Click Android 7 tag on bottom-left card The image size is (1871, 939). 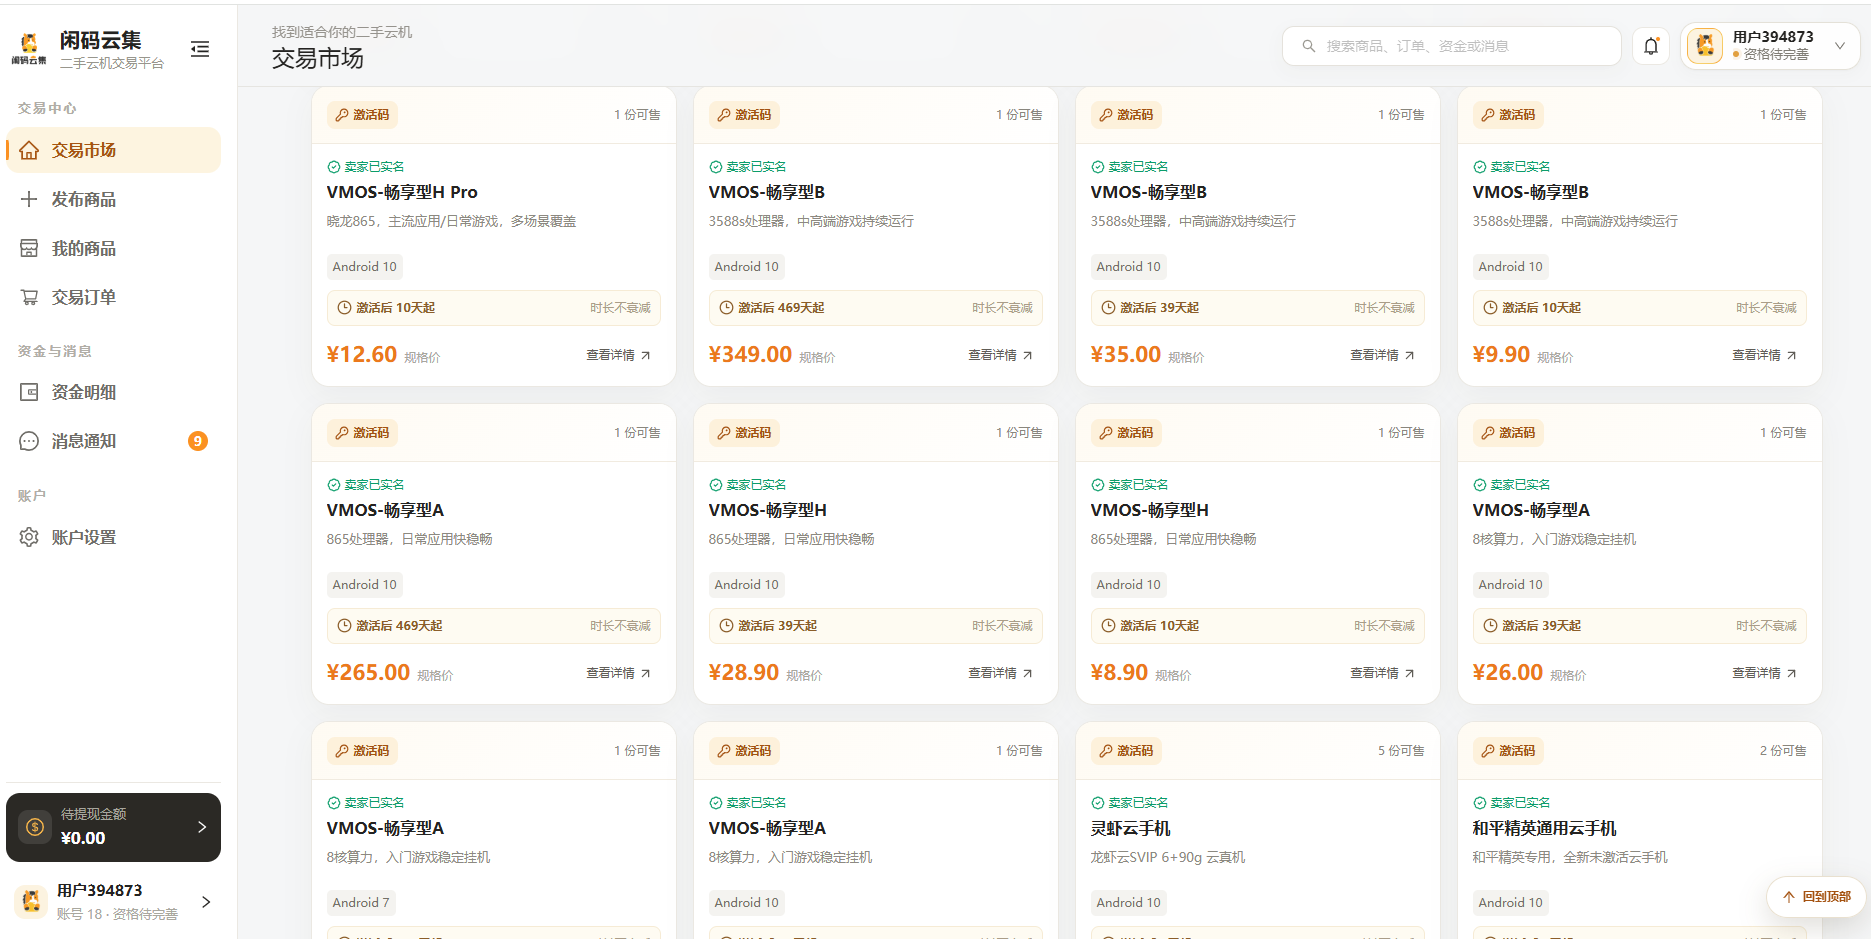point(361,903)
